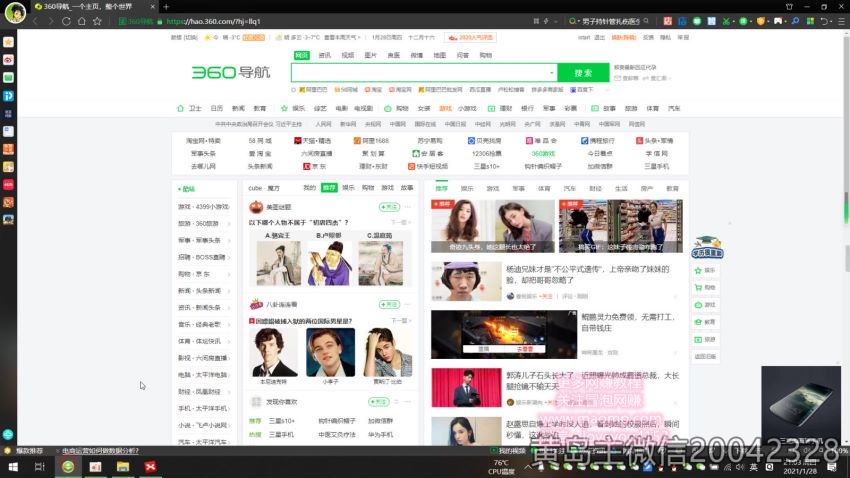Viewport: 850px width, 478px height.
Task: Follow 八卦连连看 with its +关注 button
Action: (x=389, y=305)
